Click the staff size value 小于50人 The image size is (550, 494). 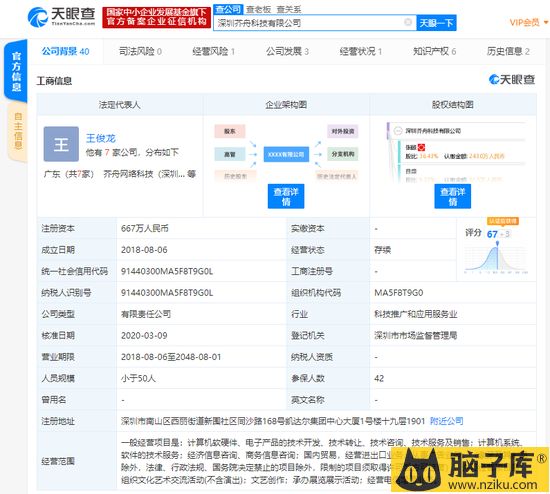pos(138,378)
